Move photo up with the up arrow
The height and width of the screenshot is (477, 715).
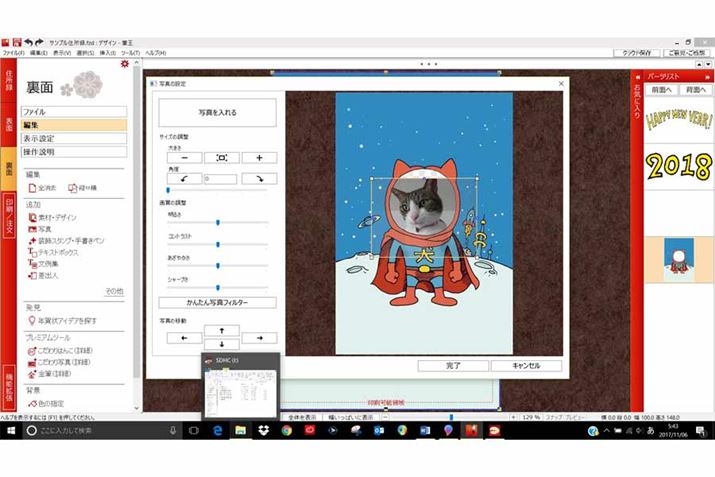pyautogui.click(x=222, y=330)
